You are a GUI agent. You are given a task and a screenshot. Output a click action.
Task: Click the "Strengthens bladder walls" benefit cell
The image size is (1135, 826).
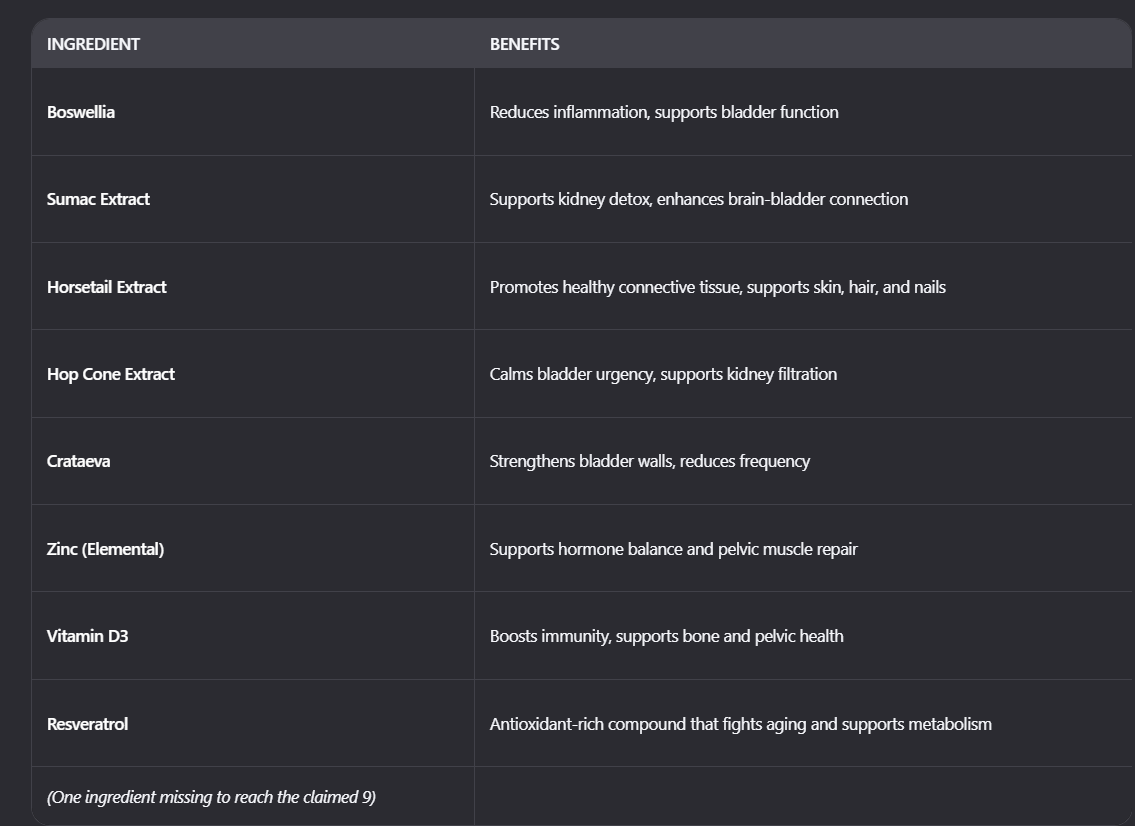(x=649, y=461)
